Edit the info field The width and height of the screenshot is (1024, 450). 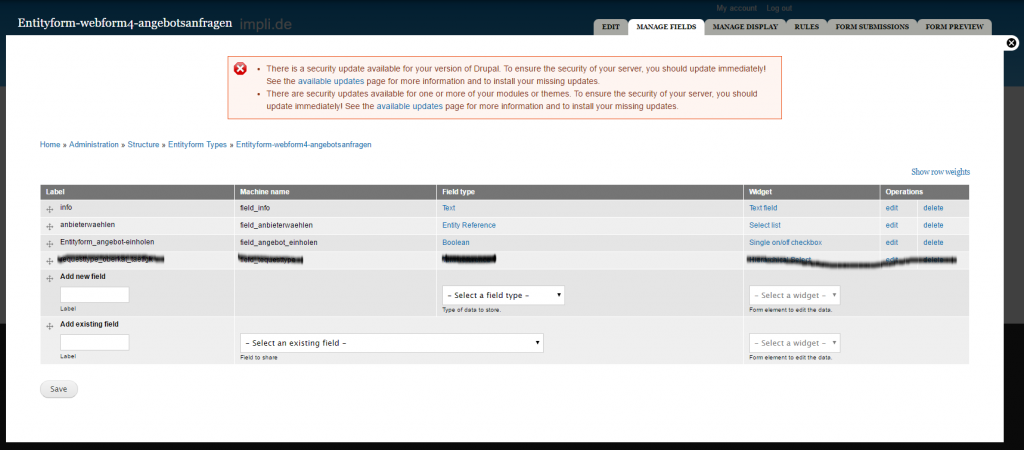(891, 208)
